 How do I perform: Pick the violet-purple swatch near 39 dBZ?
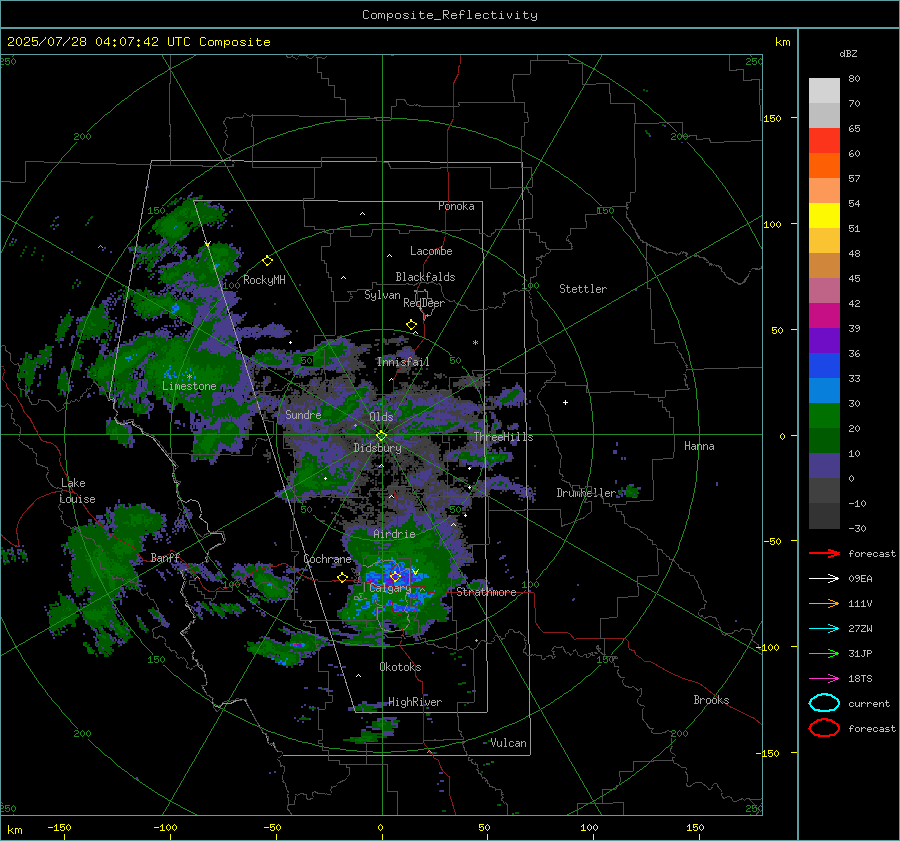pyautogui.click(x=824, y=340)
